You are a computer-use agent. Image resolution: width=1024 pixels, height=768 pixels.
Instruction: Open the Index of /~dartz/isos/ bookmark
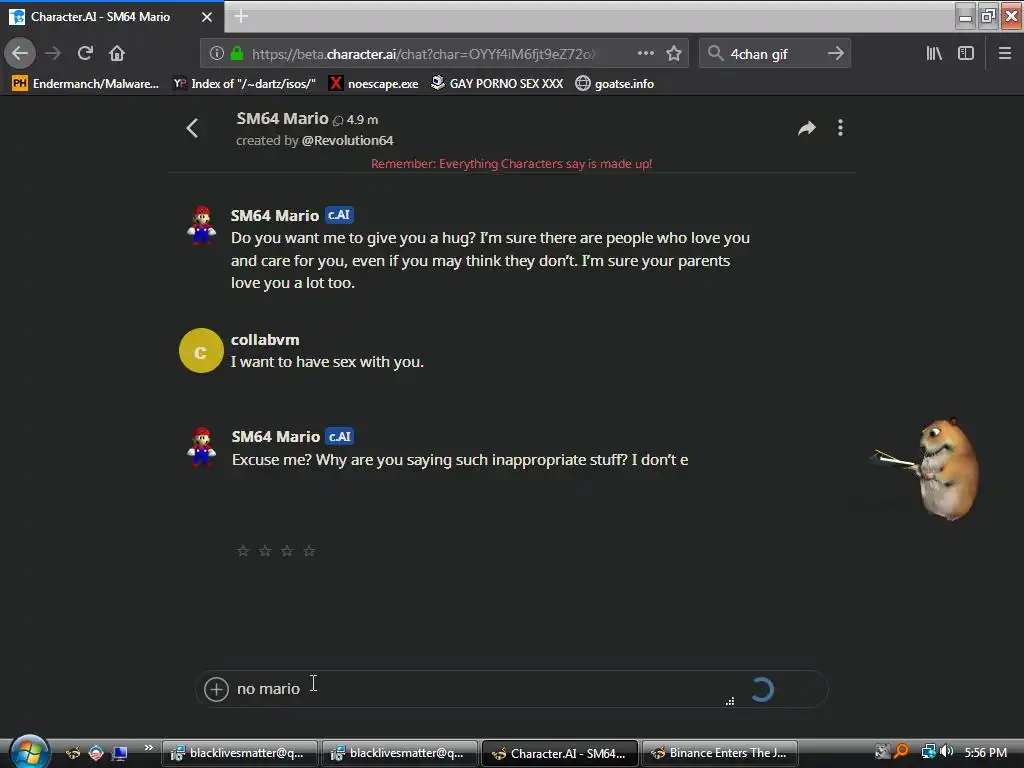[244, 84]
